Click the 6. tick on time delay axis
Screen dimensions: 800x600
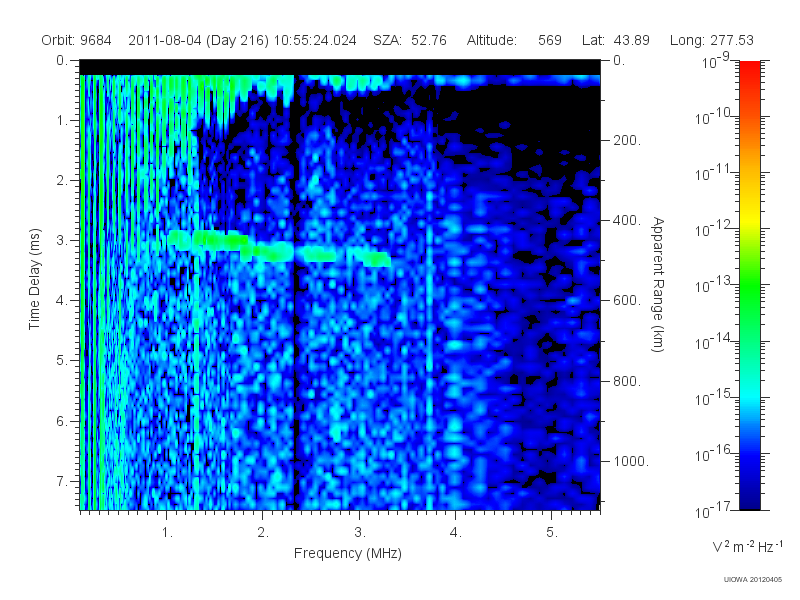pyautogui.click(x=62, y=421)
